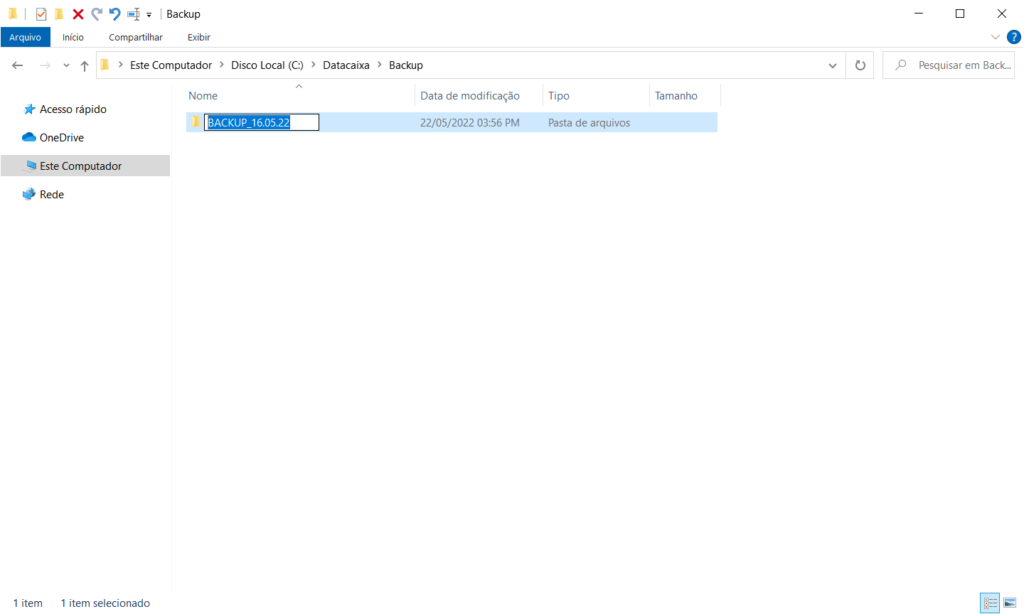
Task: Open Customize Quick Access Toolbar dropdown
Action: (x=149, y=15)
